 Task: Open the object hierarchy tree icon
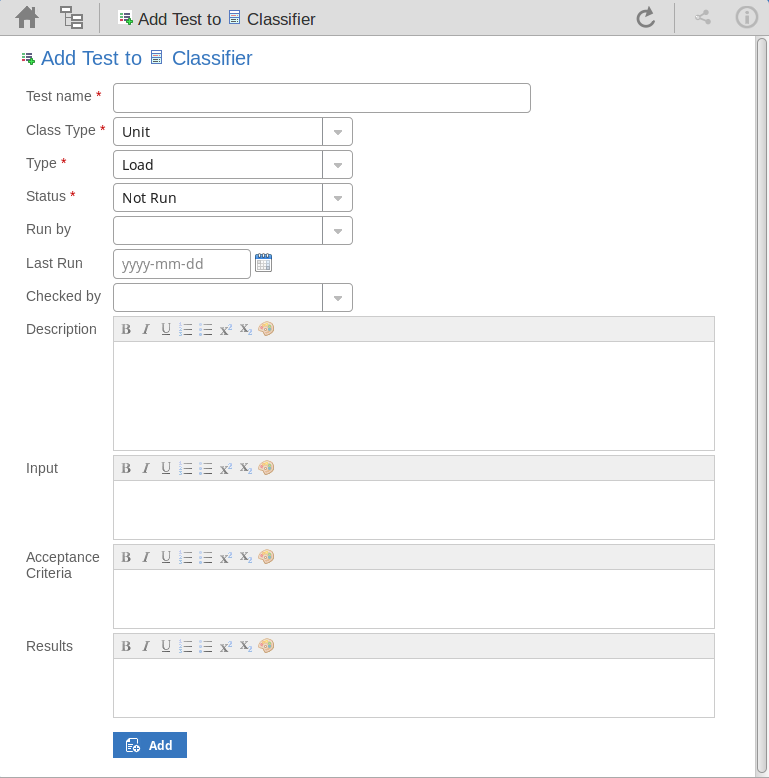tap(71, 17)
